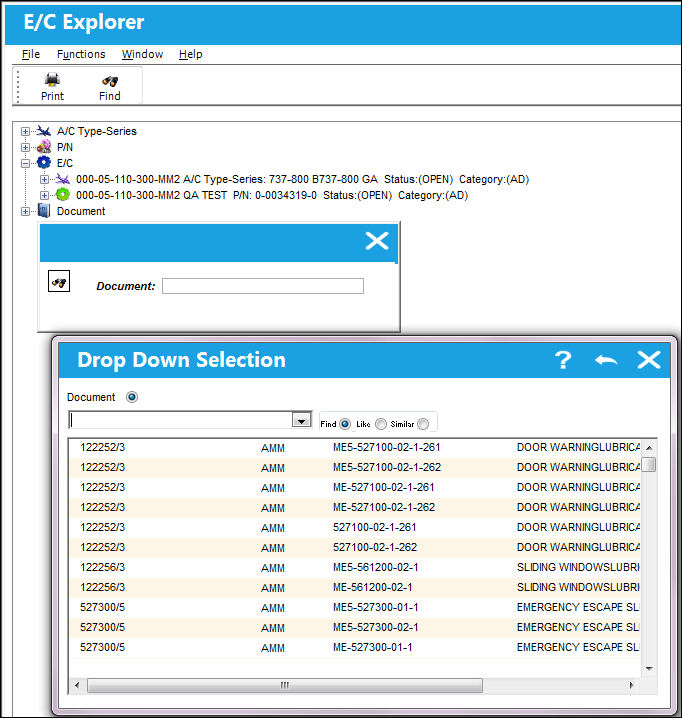Image resolution: width=682 pixels, height=718 pixels.
Task: Close the Document find dialog
Action: (x=377, y=241)
